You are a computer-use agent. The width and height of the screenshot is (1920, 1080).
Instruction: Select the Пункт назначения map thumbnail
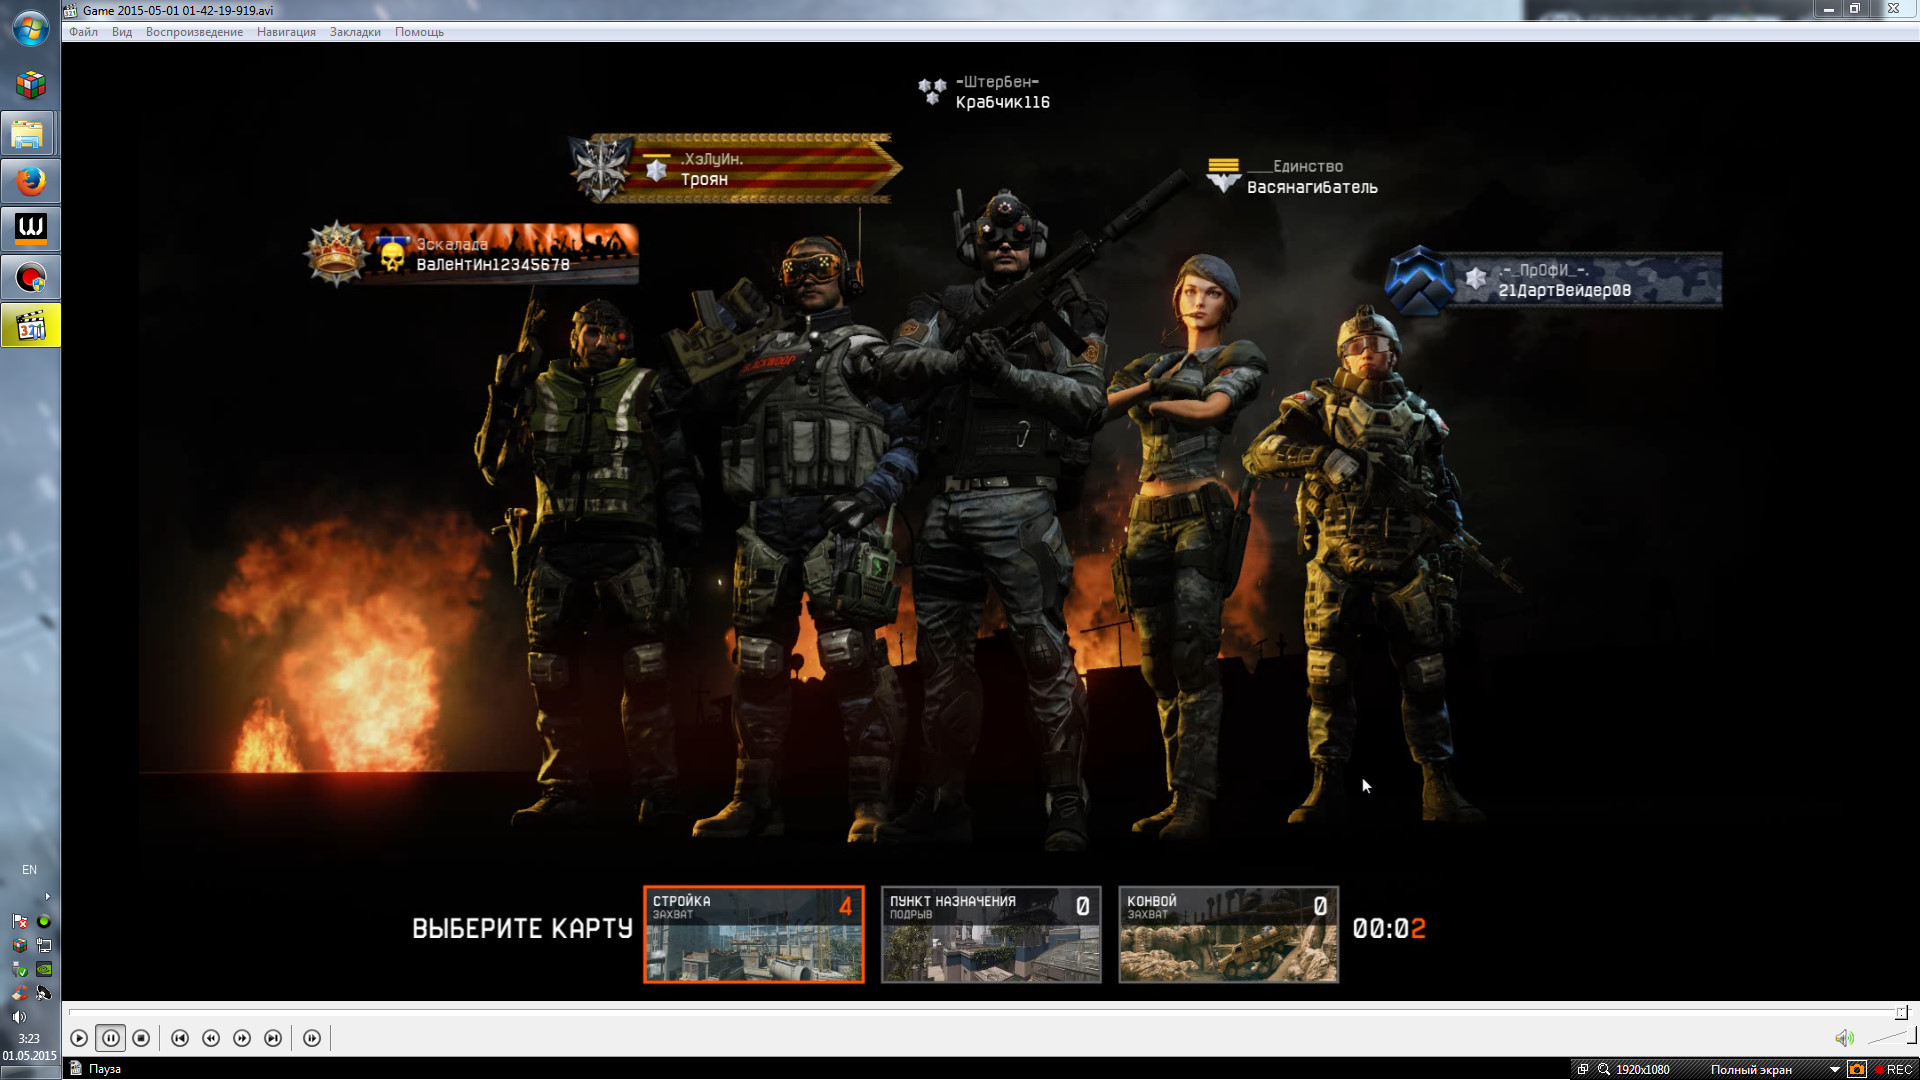click(991, 934)
